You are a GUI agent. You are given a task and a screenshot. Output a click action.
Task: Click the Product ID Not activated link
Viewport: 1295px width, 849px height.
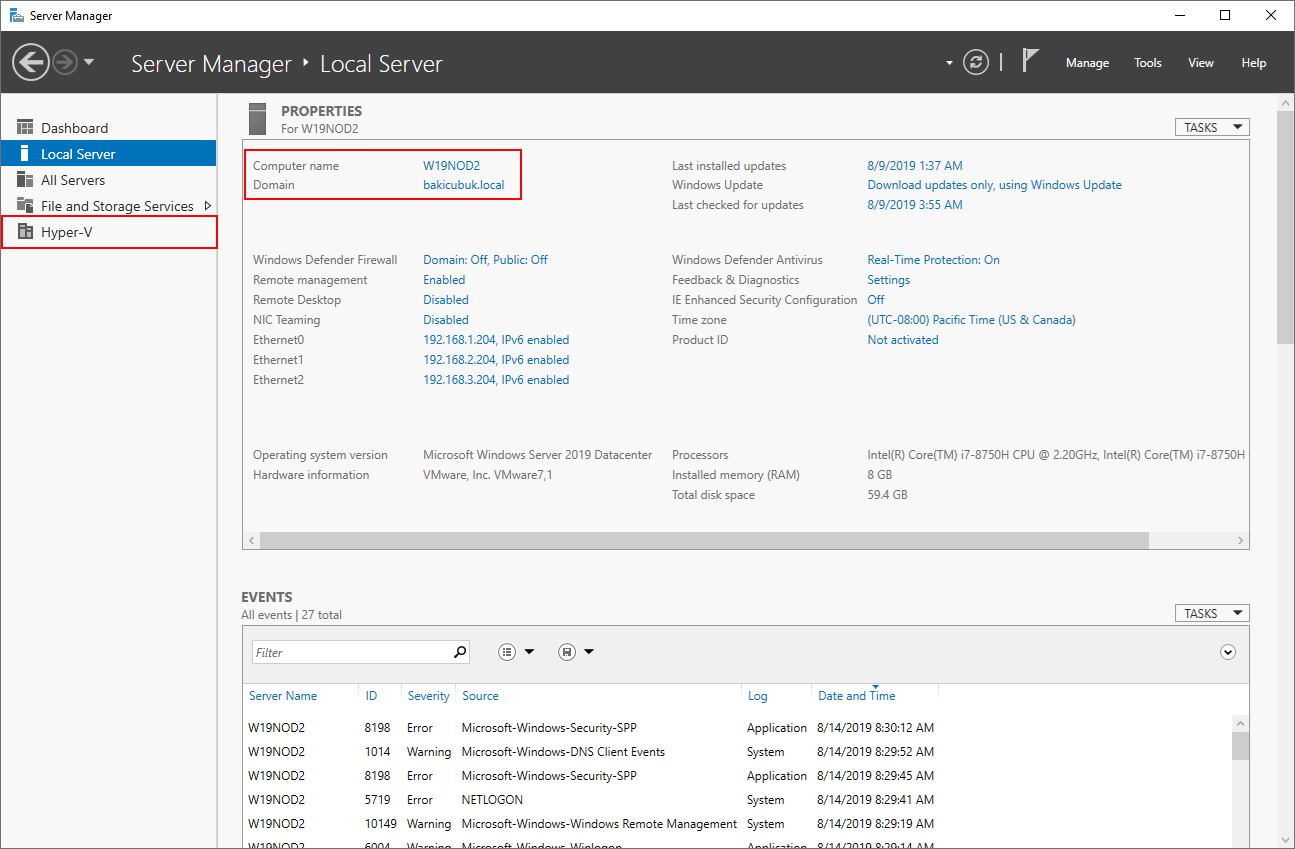(x=903, y=340)
